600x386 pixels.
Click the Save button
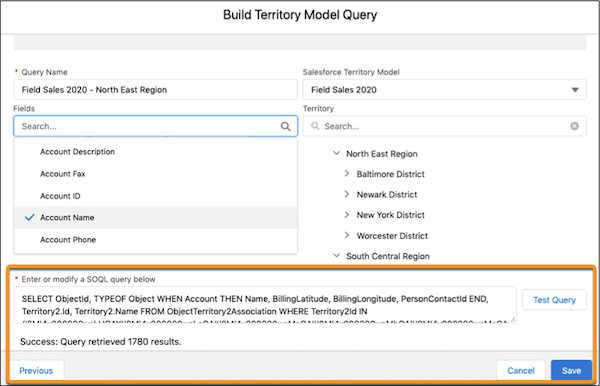[571, 370]
